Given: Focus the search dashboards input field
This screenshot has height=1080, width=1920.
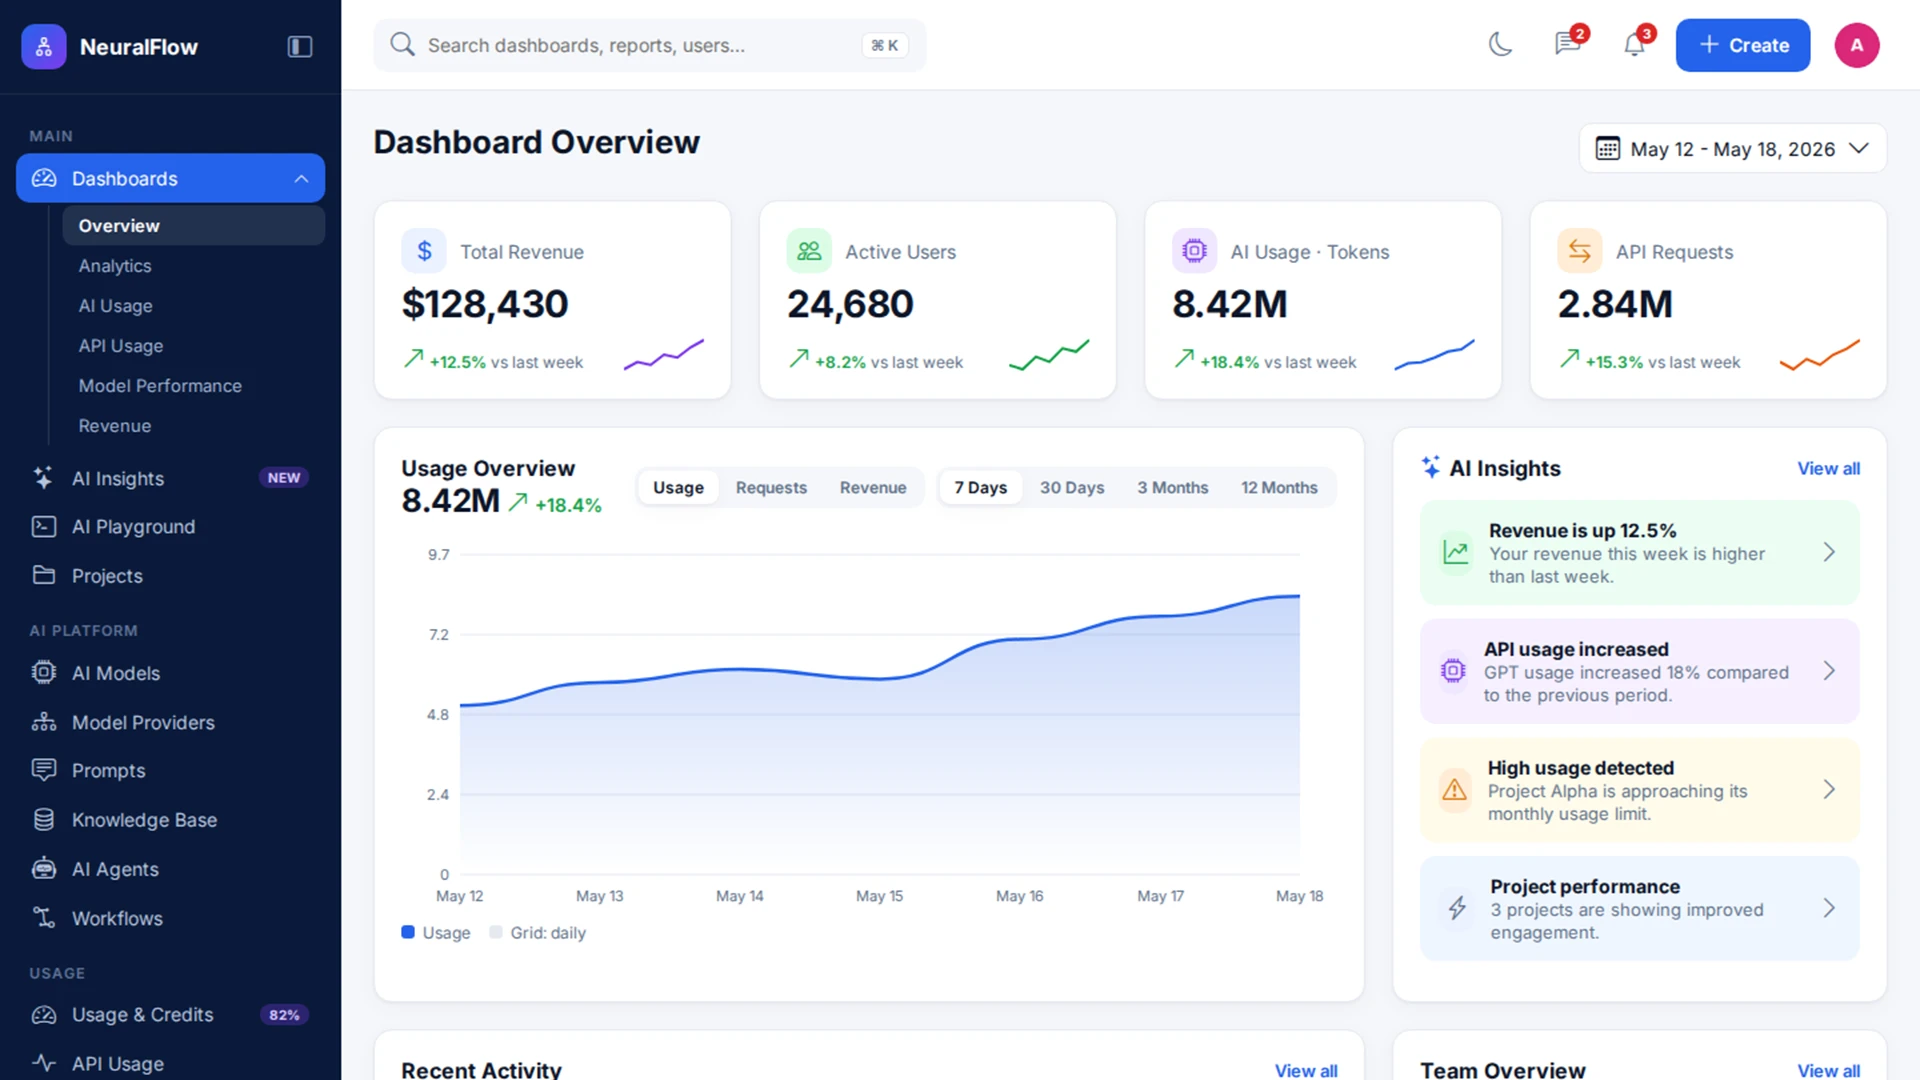Looking at the screenshot, I should click(x=650, y=45).
